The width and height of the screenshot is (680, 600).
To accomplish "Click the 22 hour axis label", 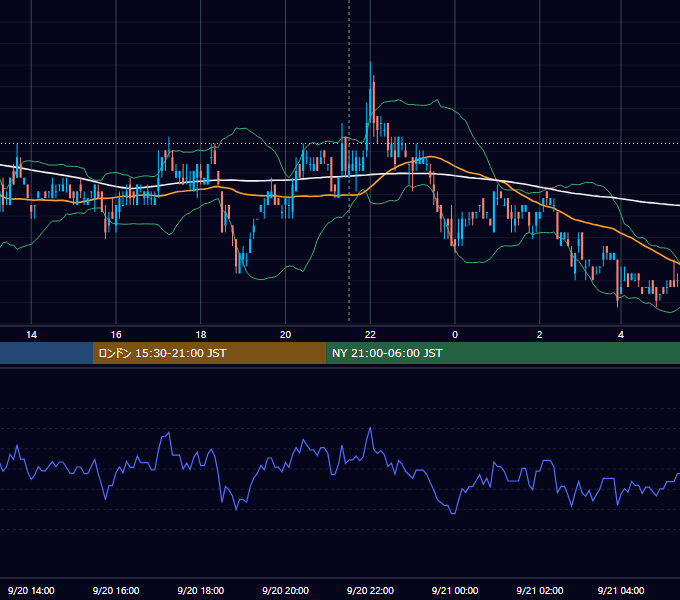I will (370, 335).
